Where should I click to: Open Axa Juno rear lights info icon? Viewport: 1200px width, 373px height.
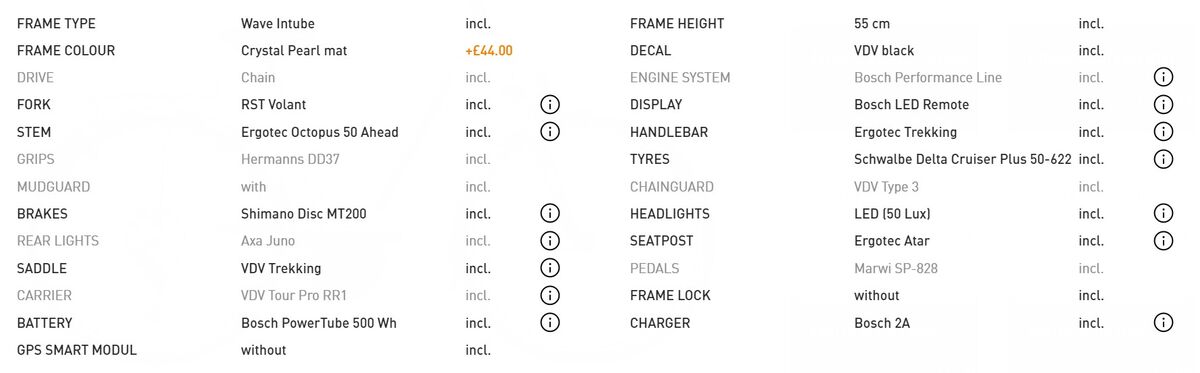point(549,240)
